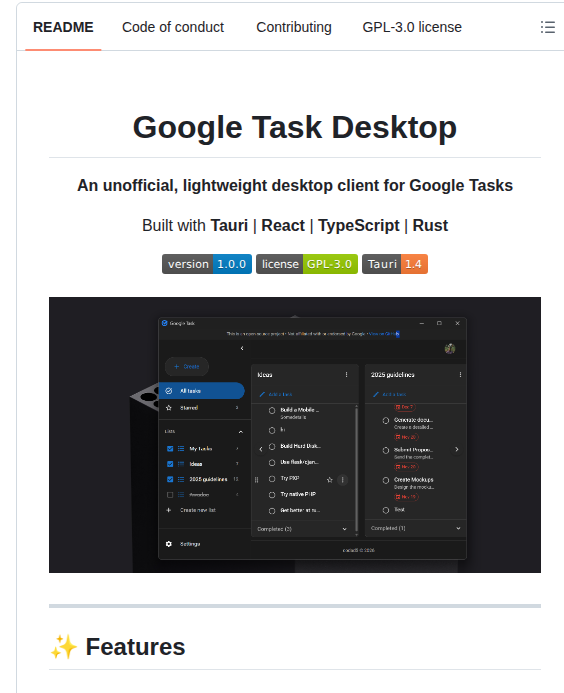
Task: Click the license GPL-3.0 badge
Action: [x=307, y=264]
